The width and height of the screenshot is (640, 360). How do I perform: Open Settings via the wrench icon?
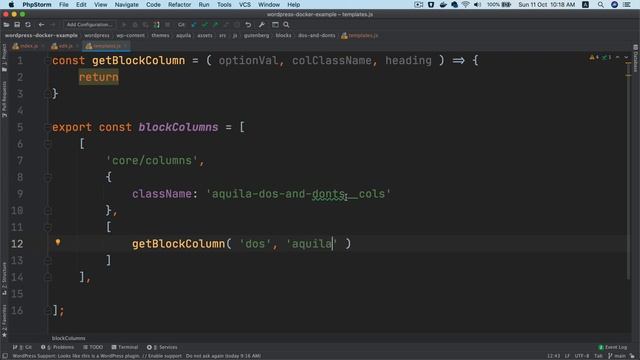tap(262, 25)
